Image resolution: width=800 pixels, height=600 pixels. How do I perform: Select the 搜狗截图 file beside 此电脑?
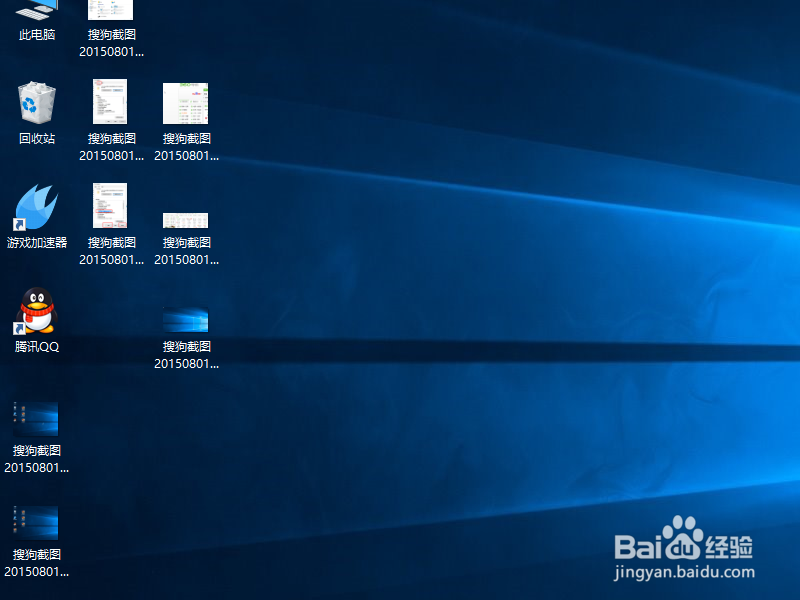coord(111,29)
